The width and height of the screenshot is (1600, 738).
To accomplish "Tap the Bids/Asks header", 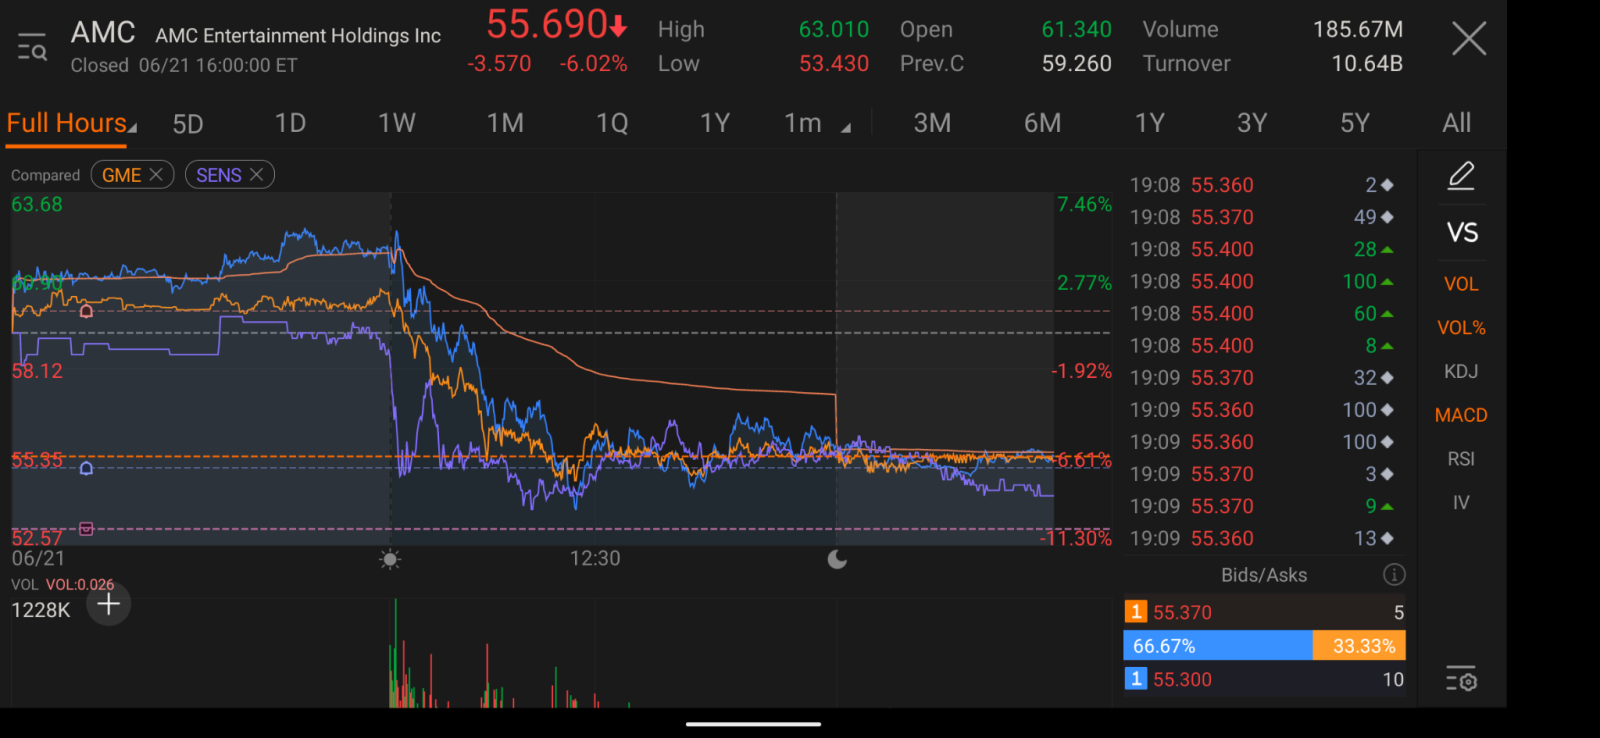I will click(x=1264, y=575).
